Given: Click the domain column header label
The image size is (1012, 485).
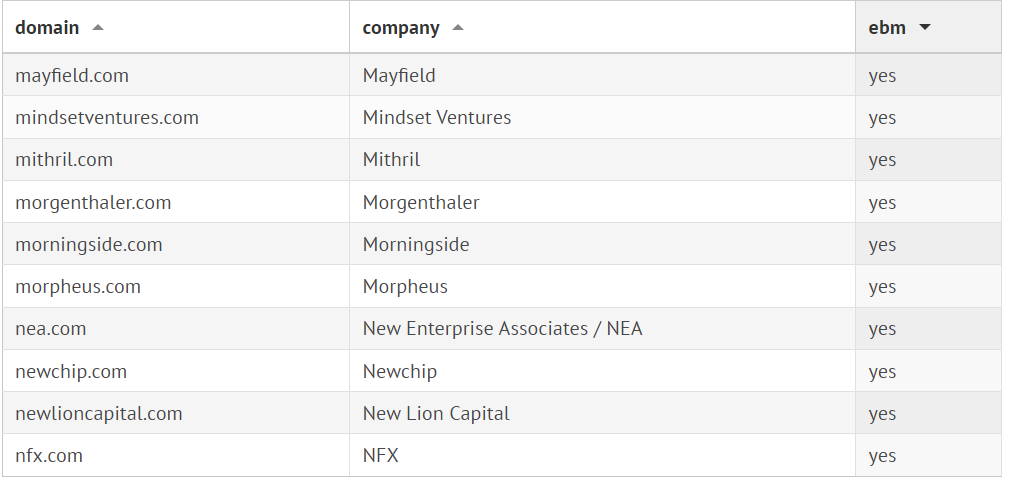Looking at the screenshot, I should point(47,28).
